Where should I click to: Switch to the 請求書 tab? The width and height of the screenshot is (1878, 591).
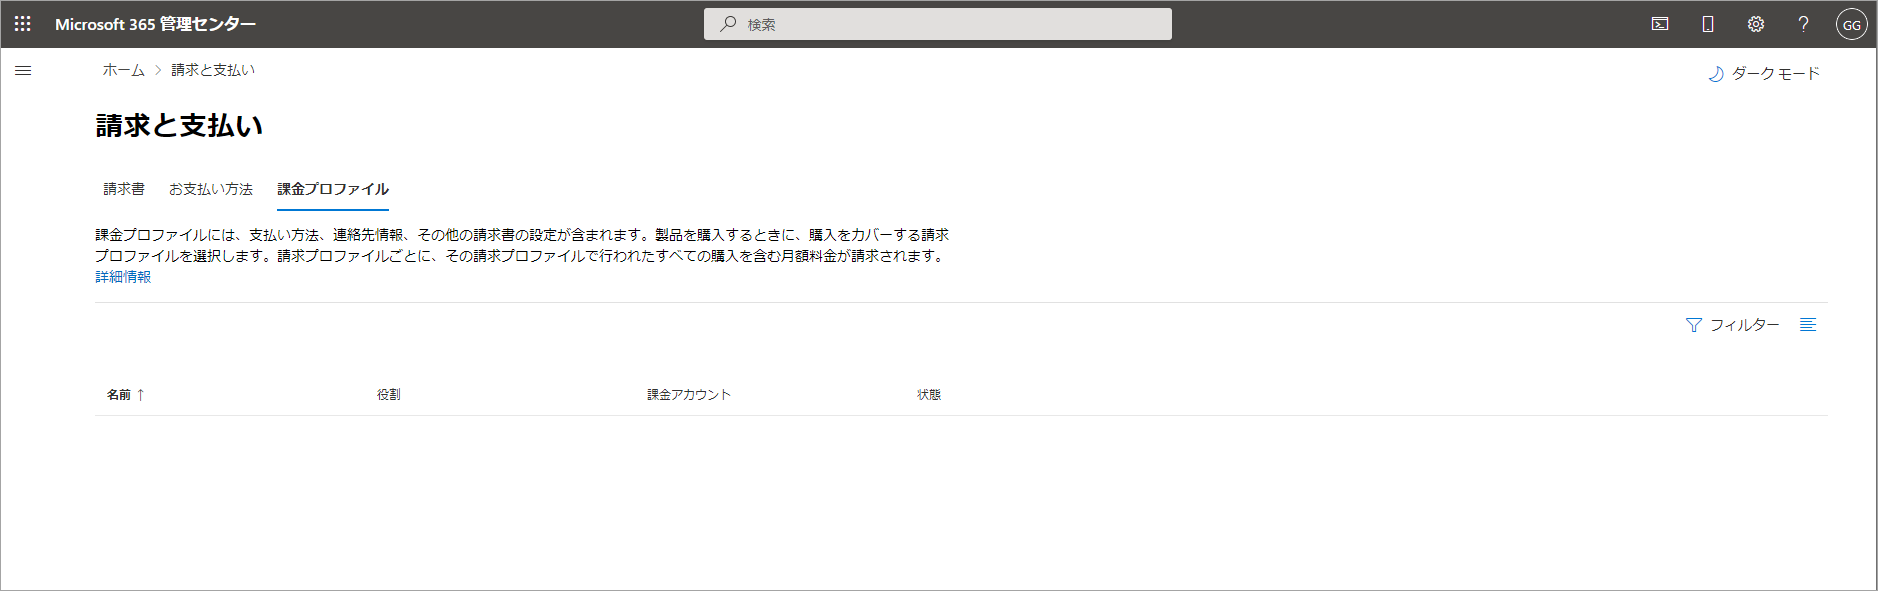[124, 189]
